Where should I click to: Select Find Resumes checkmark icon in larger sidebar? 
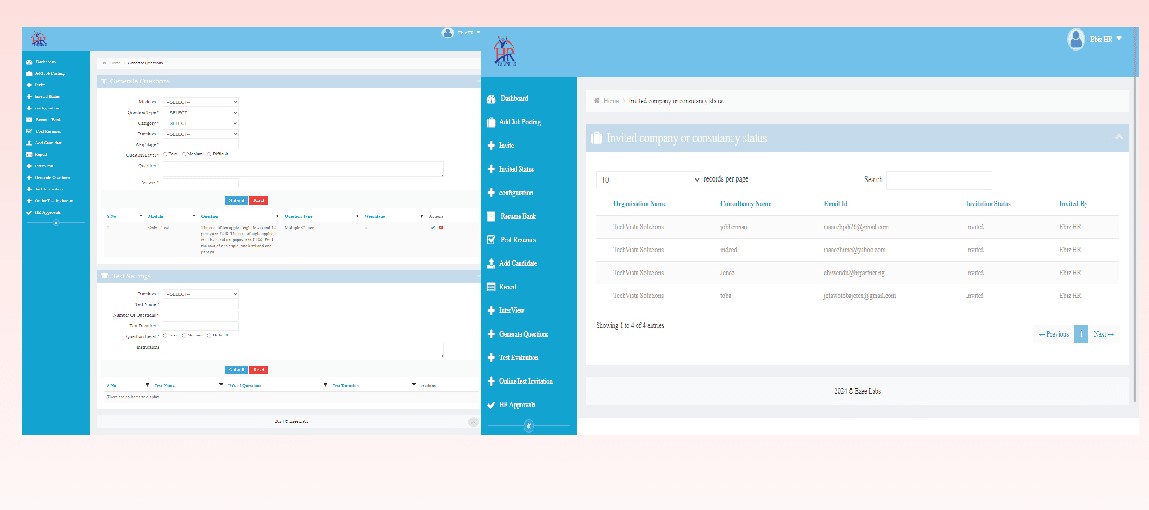pyautogui.click(x=491, y=240)
